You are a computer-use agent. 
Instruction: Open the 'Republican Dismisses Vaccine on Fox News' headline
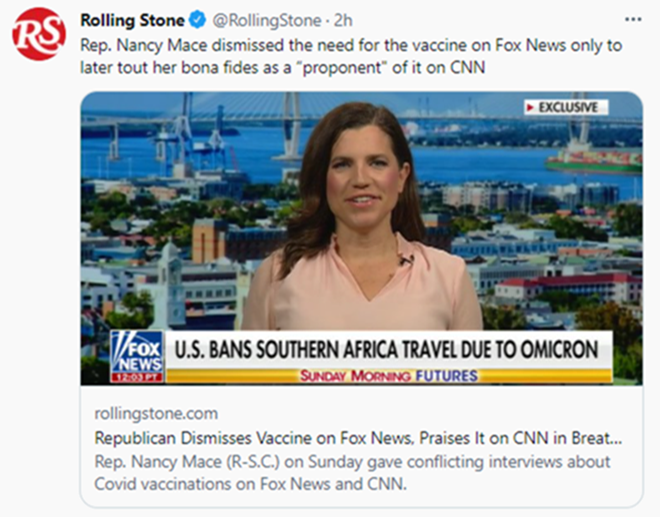tap(358, 438)
